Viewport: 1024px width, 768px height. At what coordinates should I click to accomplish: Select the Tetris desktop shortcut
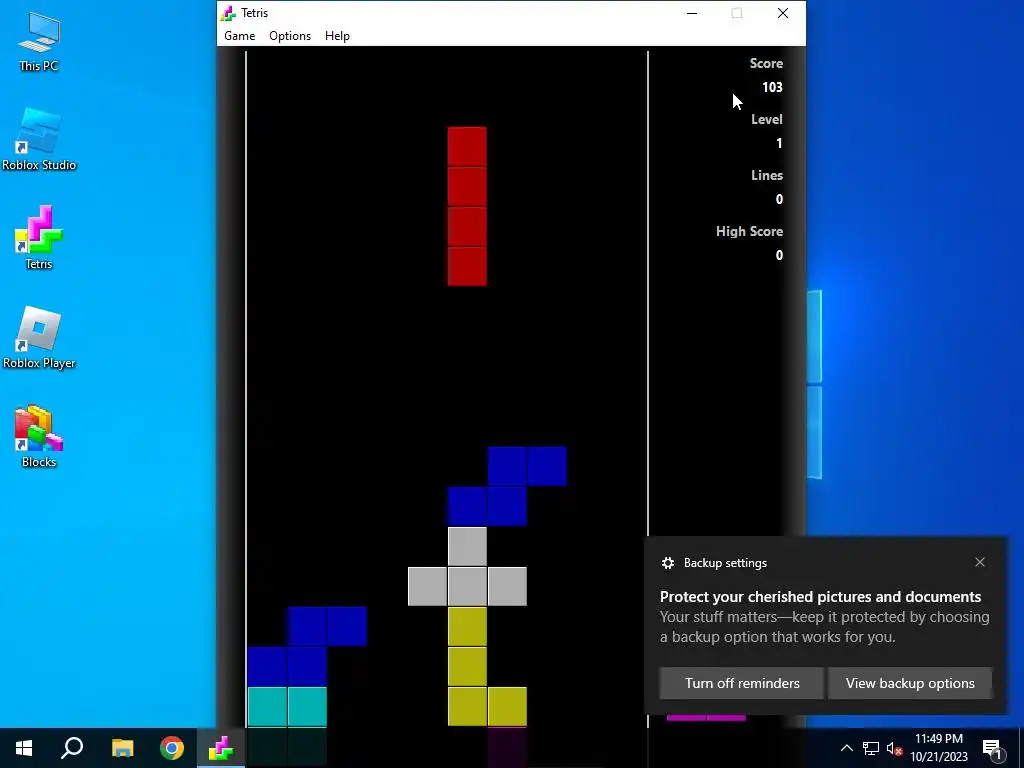[39, 238]
